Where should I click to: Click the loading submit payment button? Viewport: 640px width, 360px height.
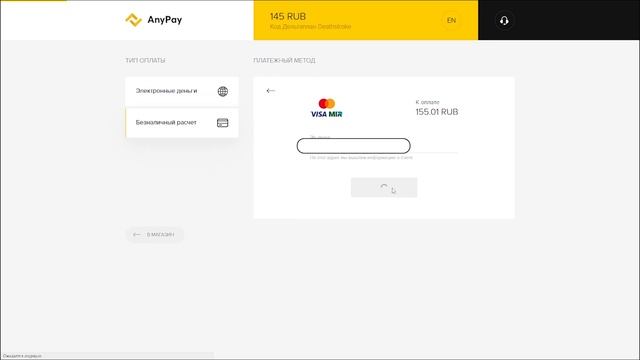tap(384, 187)
